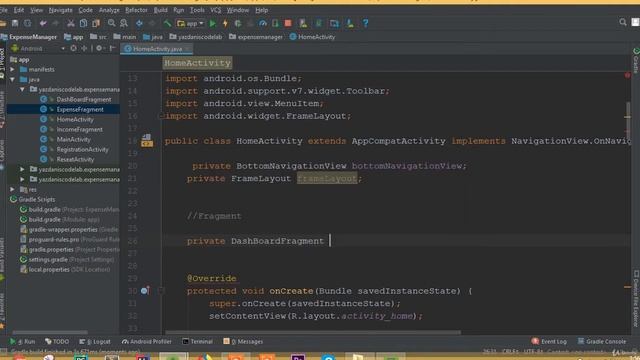Click the collapse all icon in project panel

pyautogui.click(x=84, y=48)
